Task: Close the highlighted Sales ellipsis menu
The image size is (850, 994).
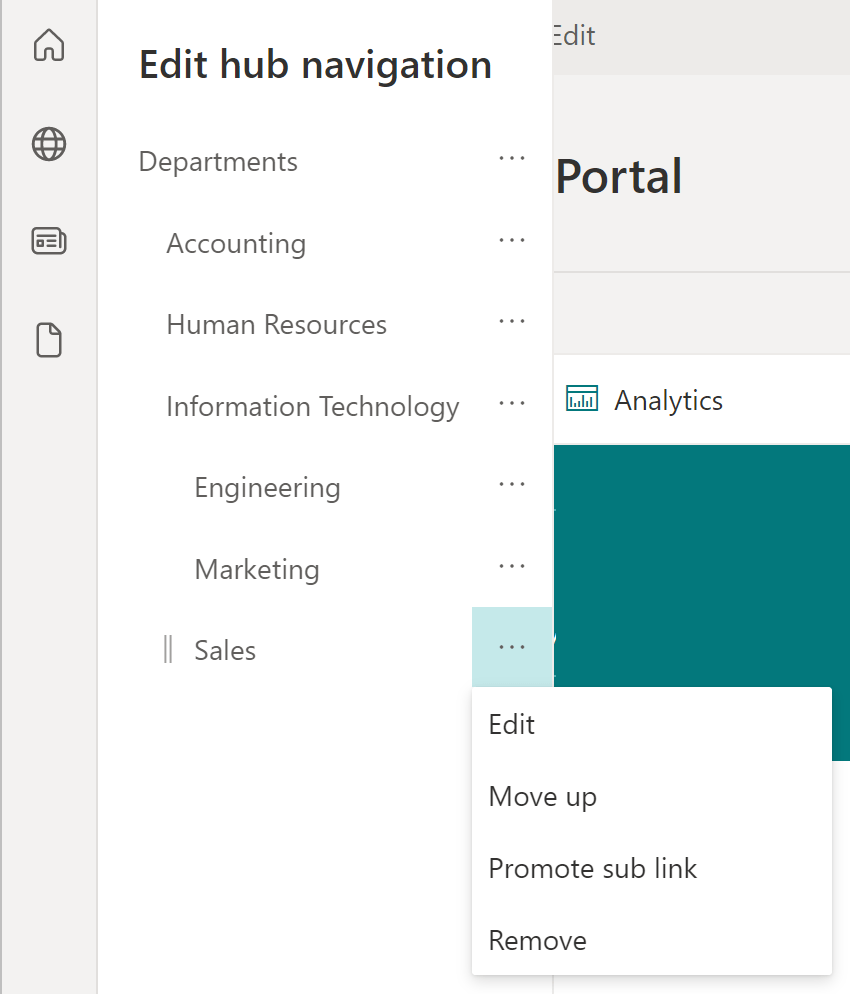Action: click(x=511, y=648)
